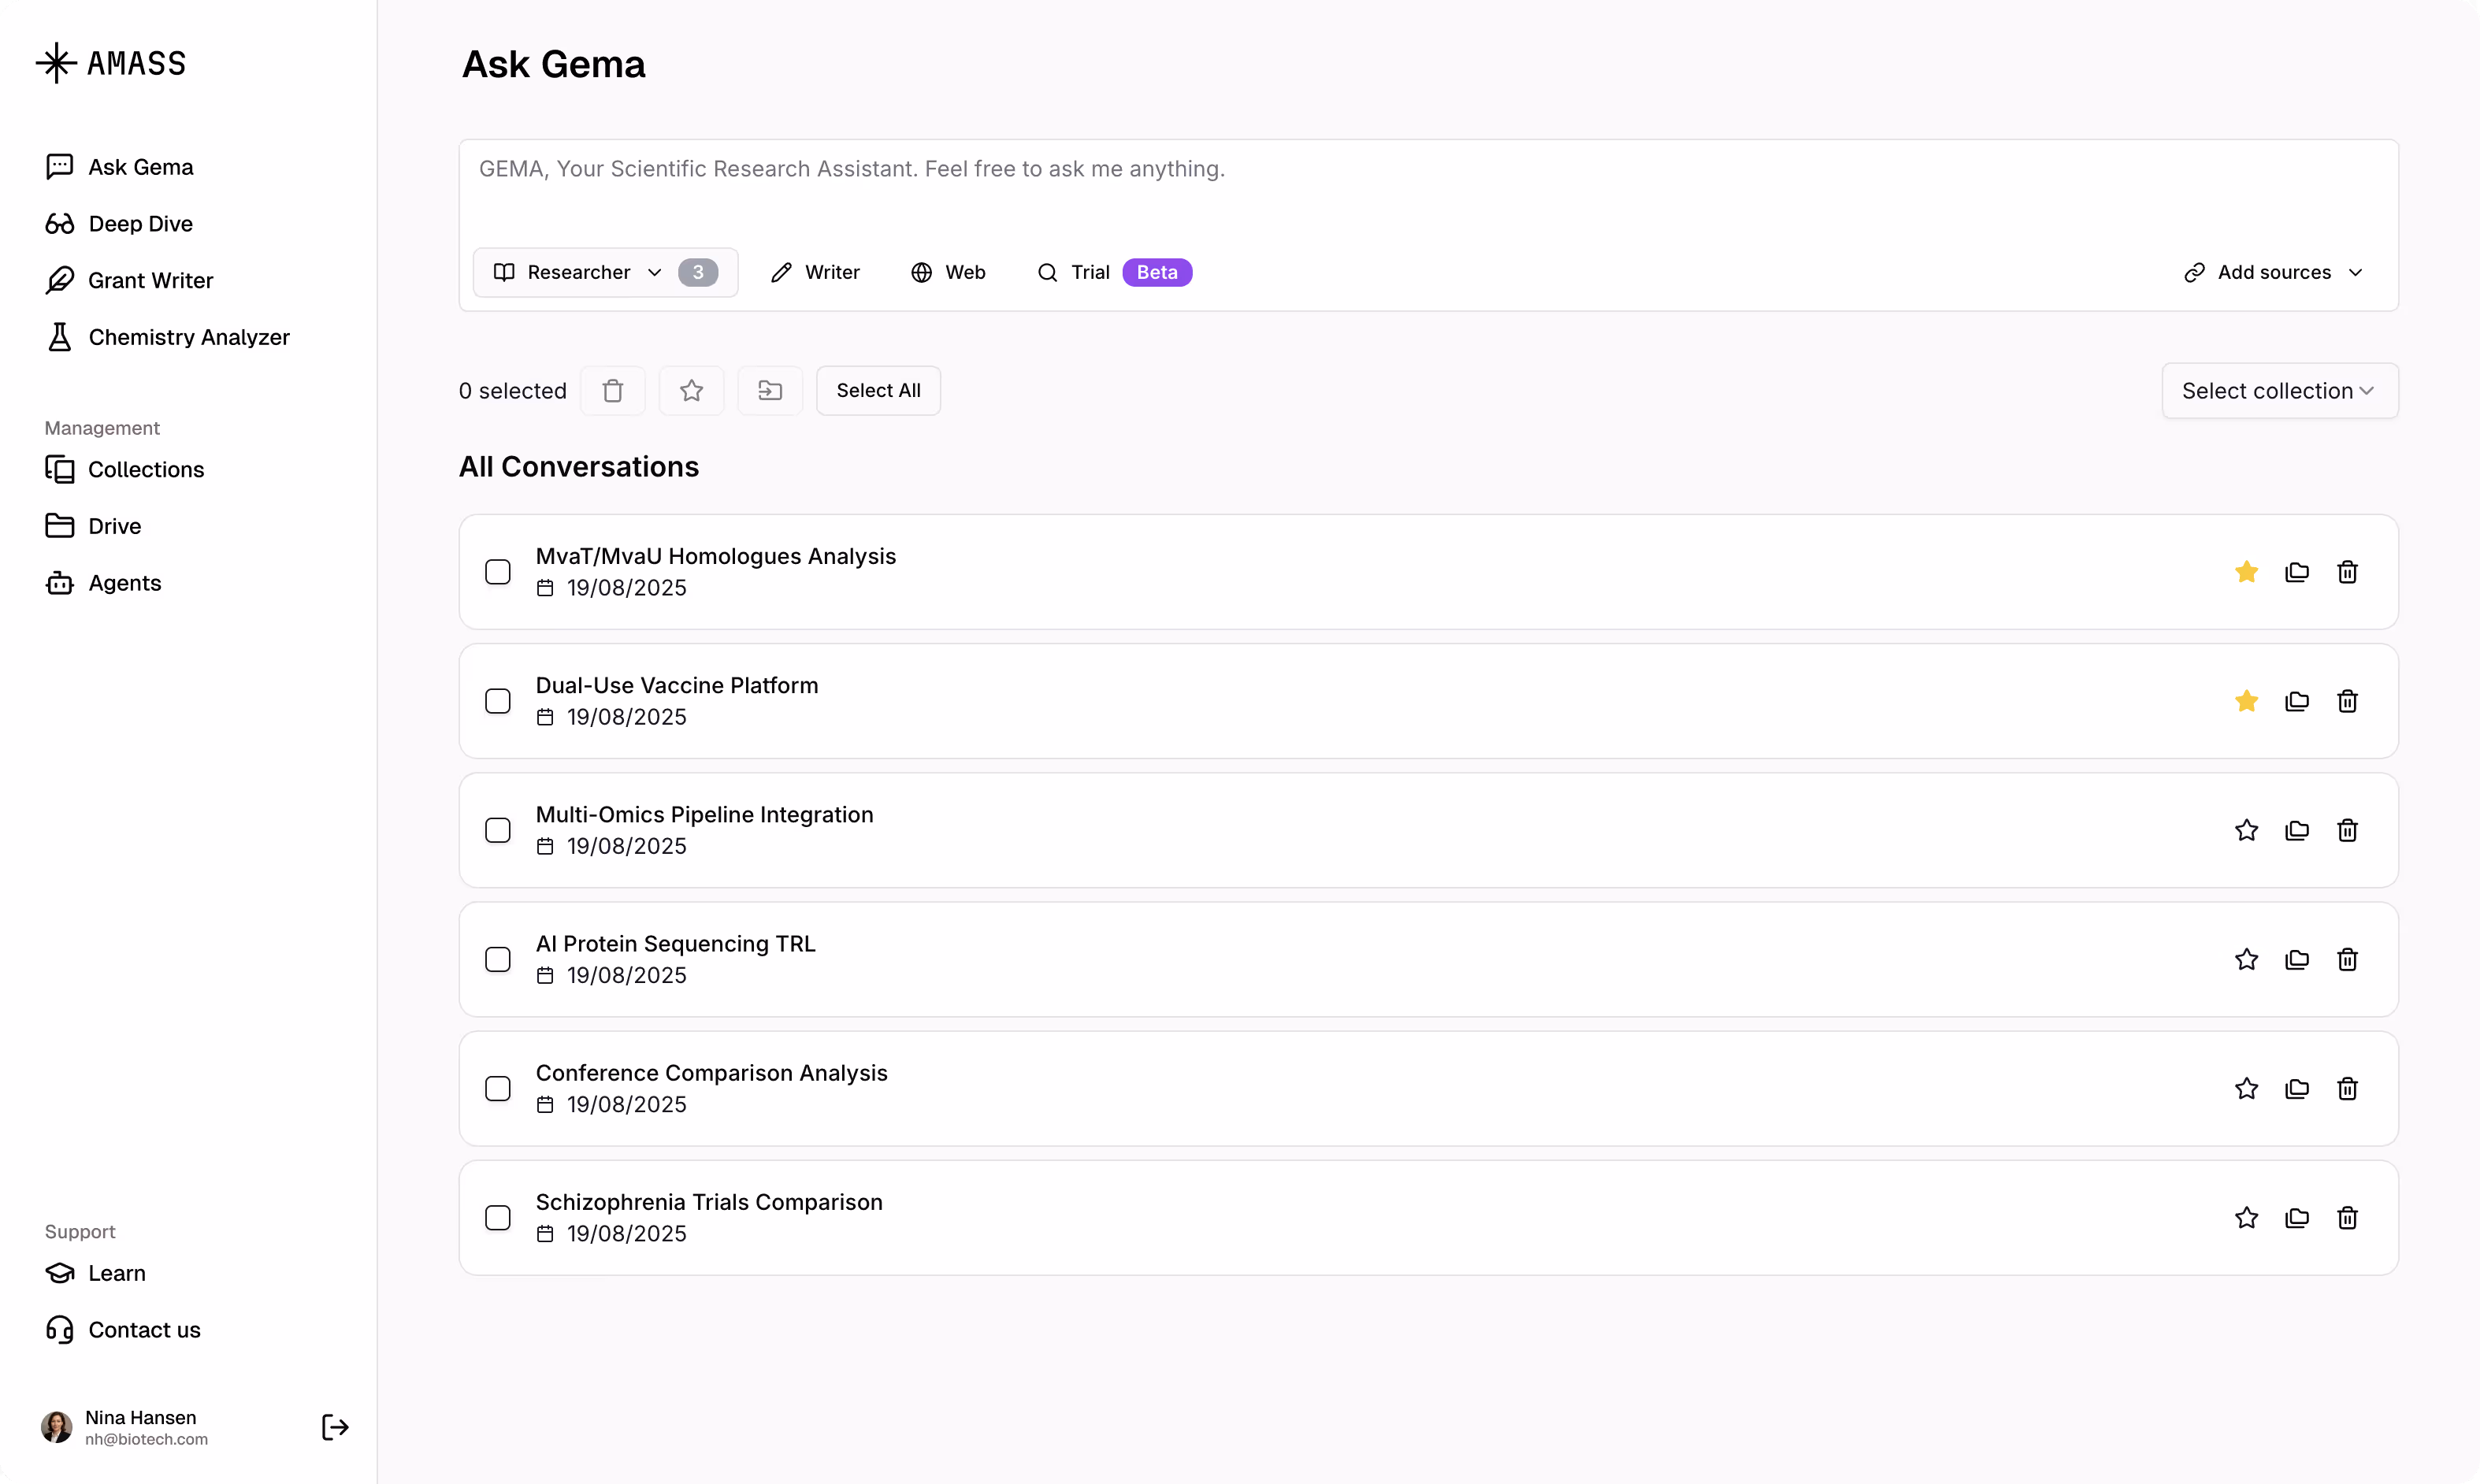Open AI Protein Sequencing TRL conversation title
This screenshot has height=1484, width=2480.
pyautogui.click(x=676, y=943)
